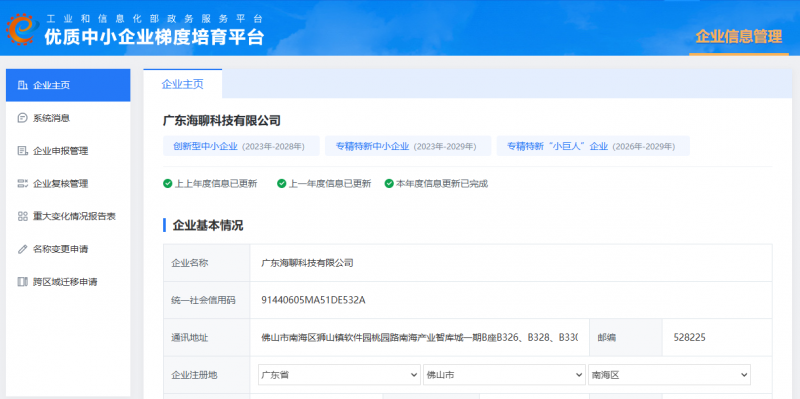The image size is (800, 399).
Task: Click the 重大变化情况报告表 grid icon
Action: (22, 216)
